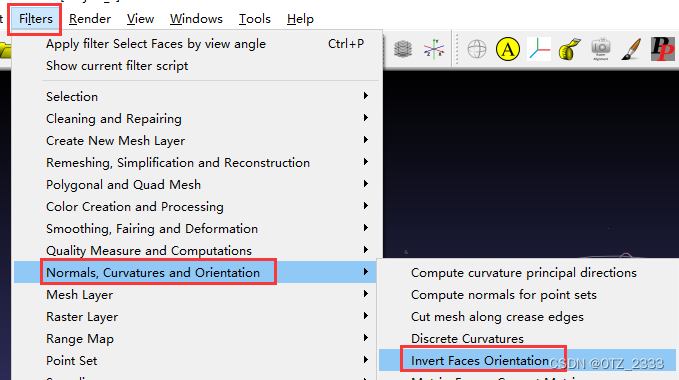Select Cut mesh along crease edges
Viewport: 679px width, 380px height.
tap(527, 317)
